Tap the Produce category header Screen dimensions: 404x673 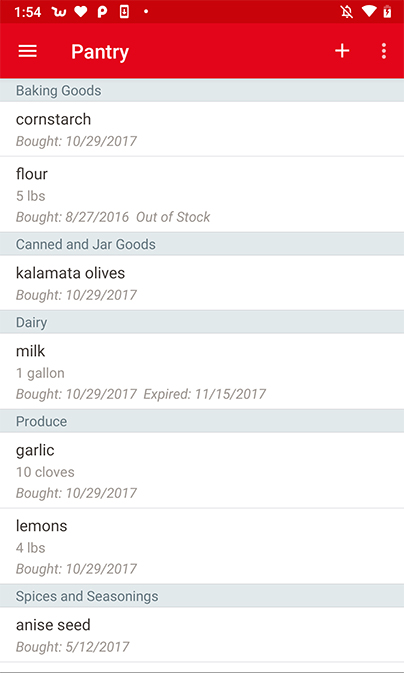click(202, 421)
